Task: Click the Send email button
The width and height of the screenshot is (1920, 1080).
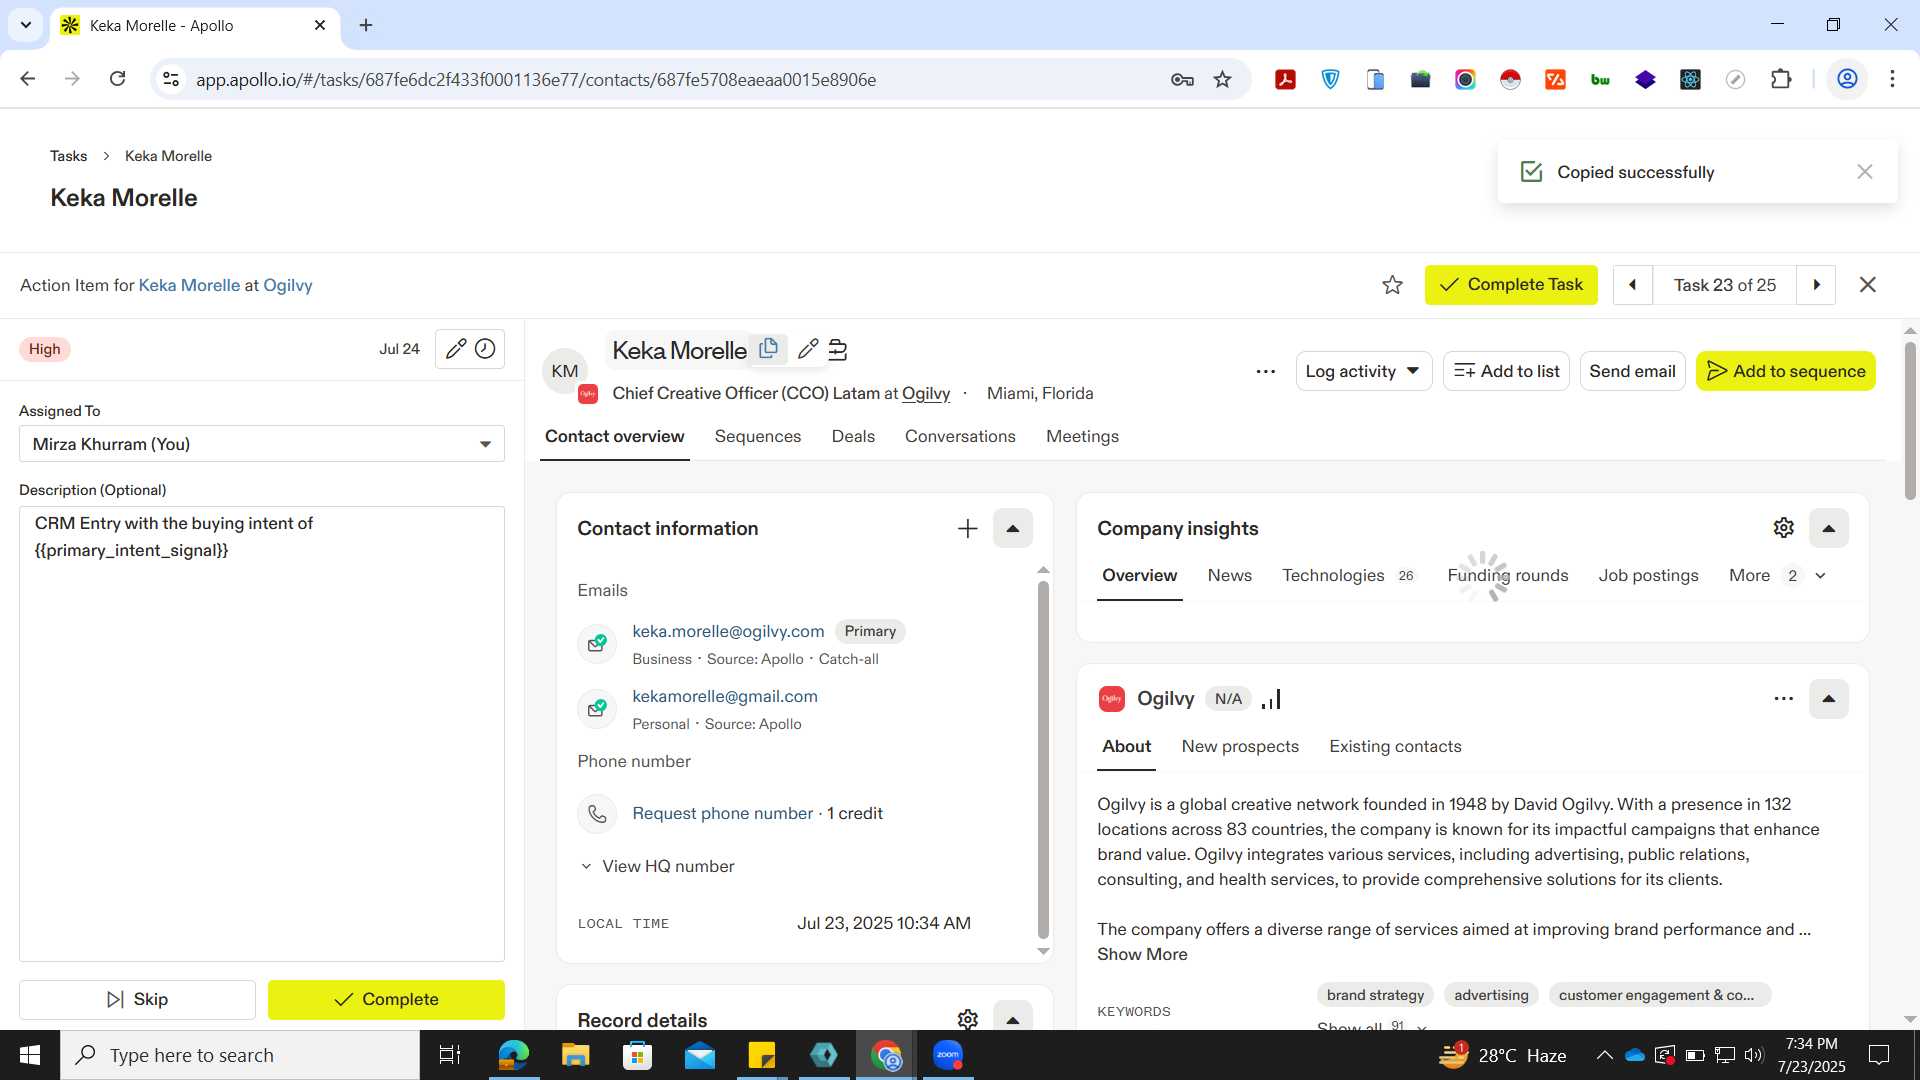Action: 1632,371
